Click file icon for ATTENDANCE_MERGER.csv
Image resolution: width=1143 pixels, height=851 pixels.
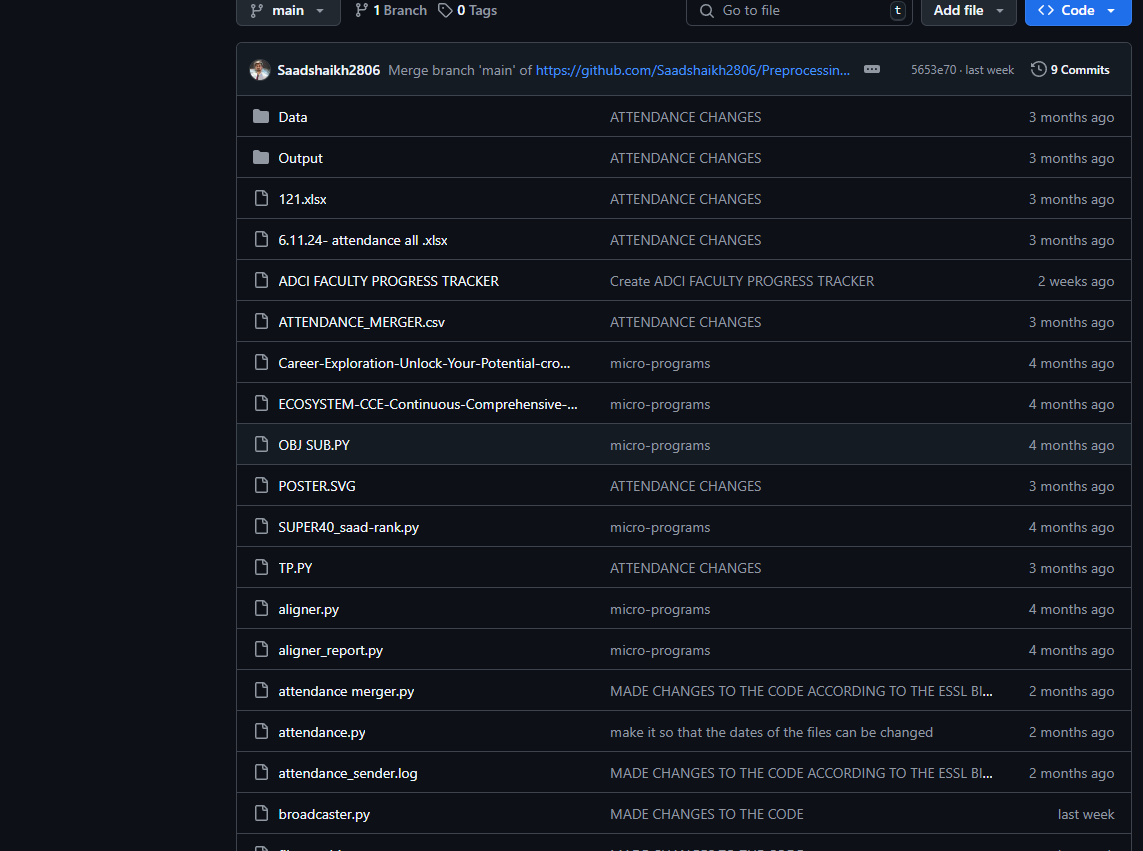261,321
